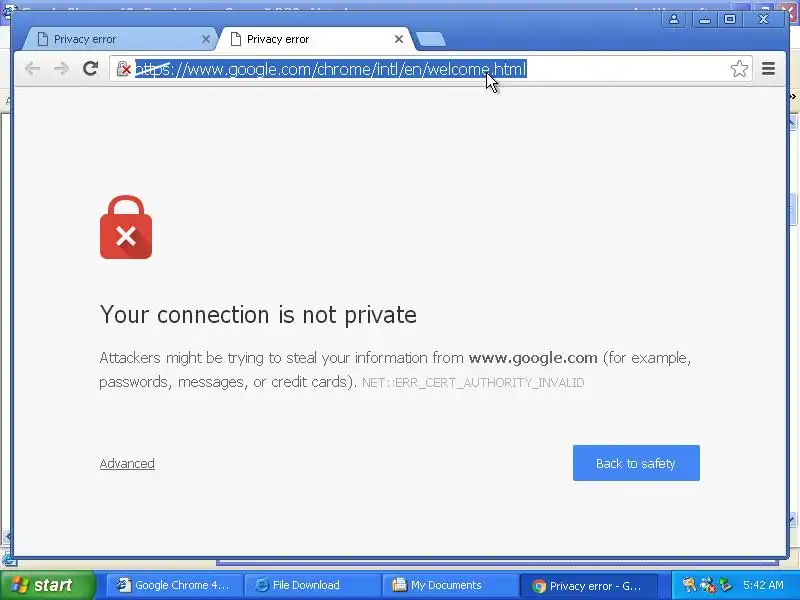Viewport: 800px width, 600px height.
Task: Click the large red padlock error icon
Action: (x=126, y=227)
